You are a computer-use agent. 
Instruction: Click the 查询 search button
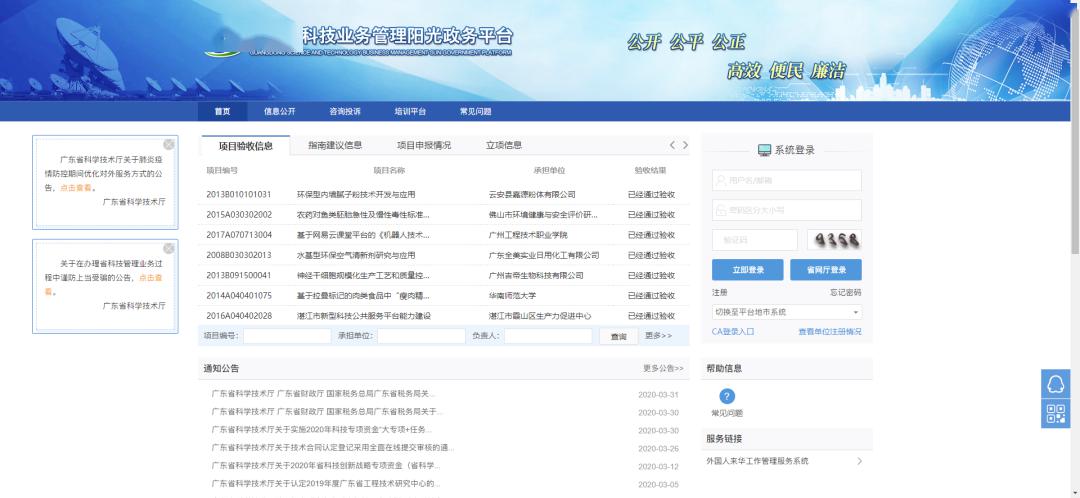tap(618, 336)
